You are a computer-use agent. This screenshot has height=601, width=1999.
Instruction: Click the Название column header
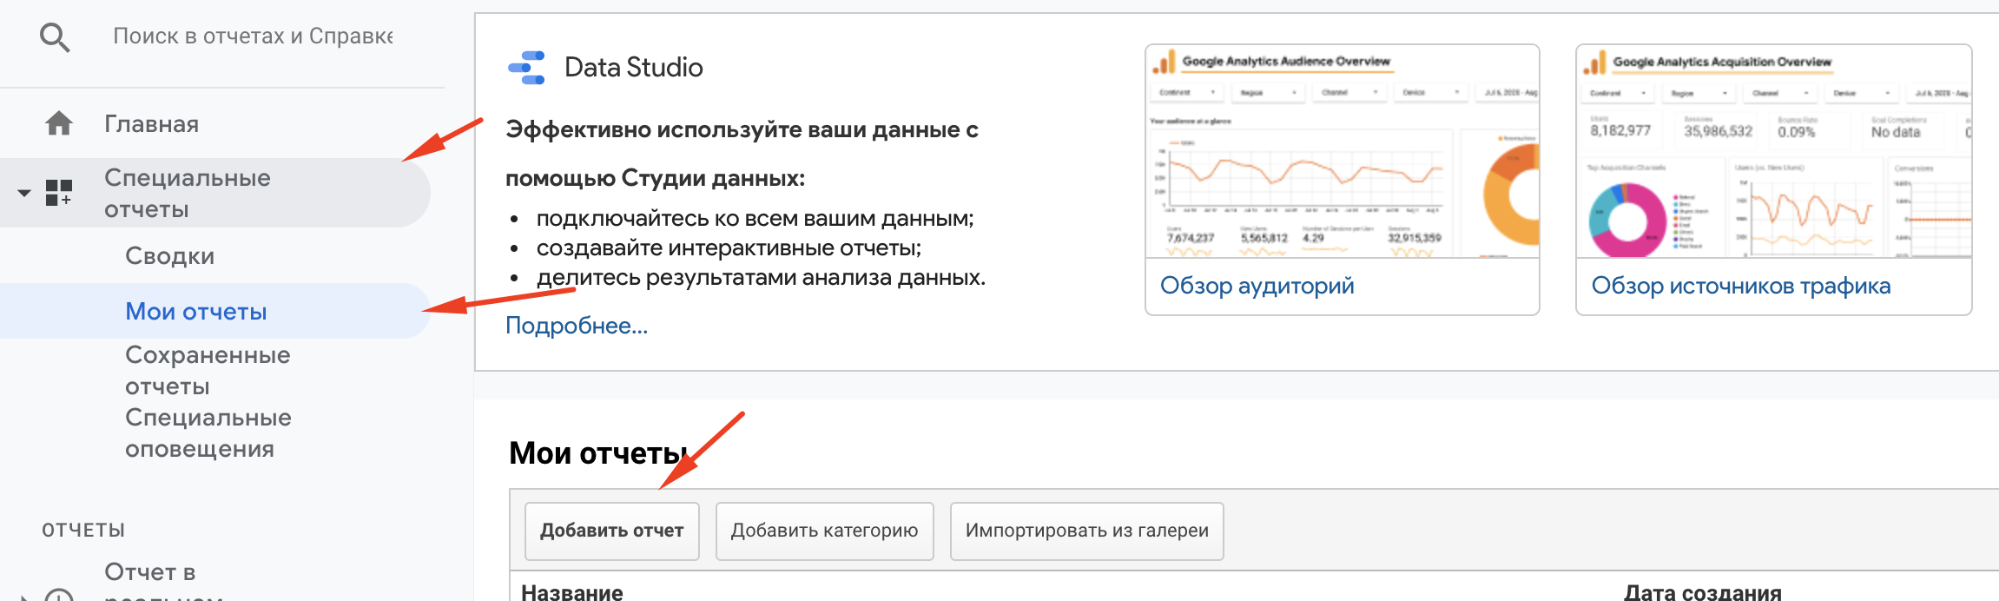(572, 592)
